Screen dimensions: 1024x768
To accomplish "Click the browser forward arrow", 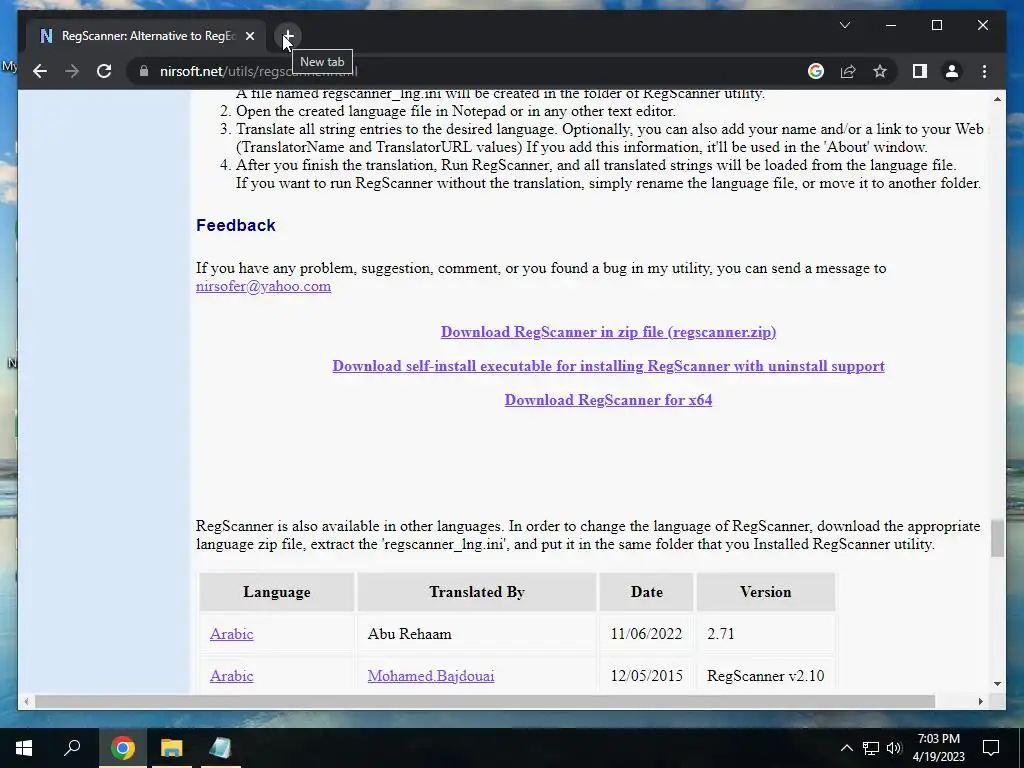I will (x=72, y=71).
